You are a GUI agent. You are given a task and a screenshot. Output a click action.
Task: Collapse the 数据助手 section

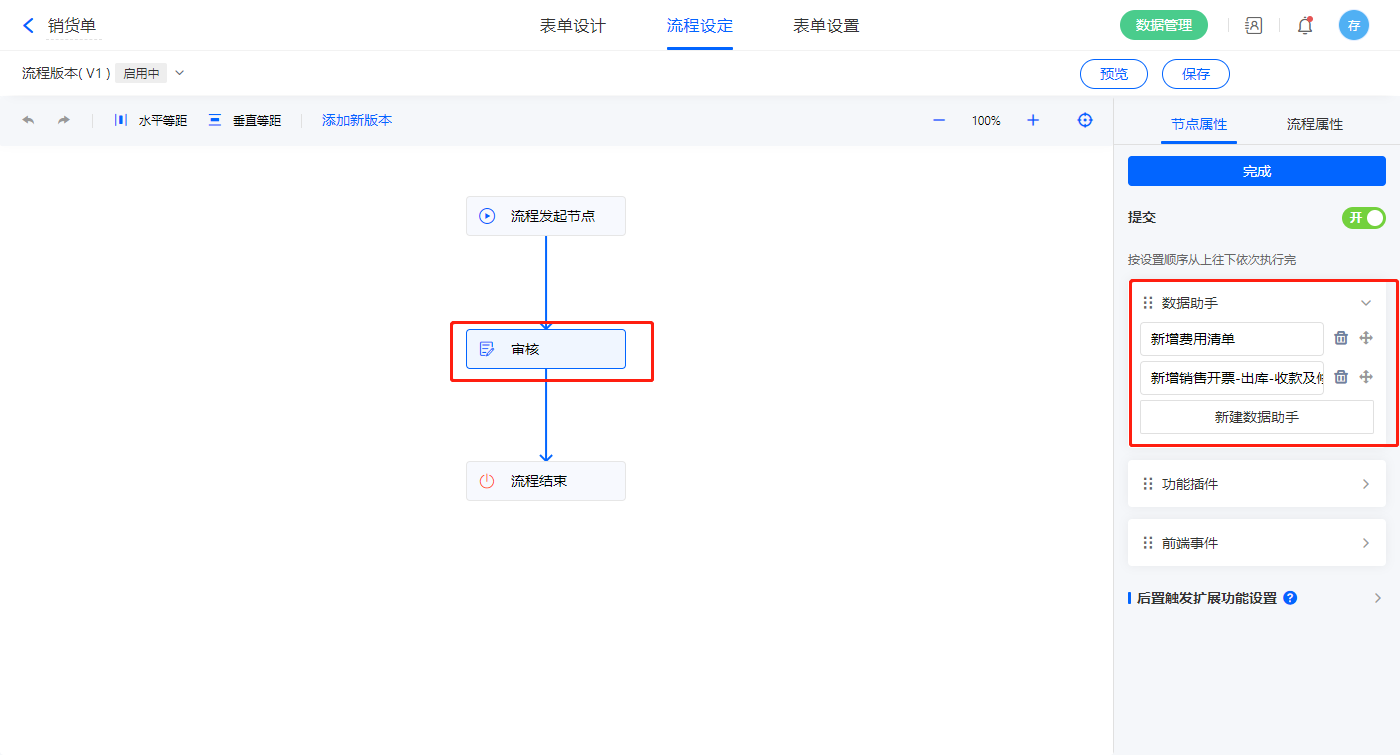(1366, 303)
